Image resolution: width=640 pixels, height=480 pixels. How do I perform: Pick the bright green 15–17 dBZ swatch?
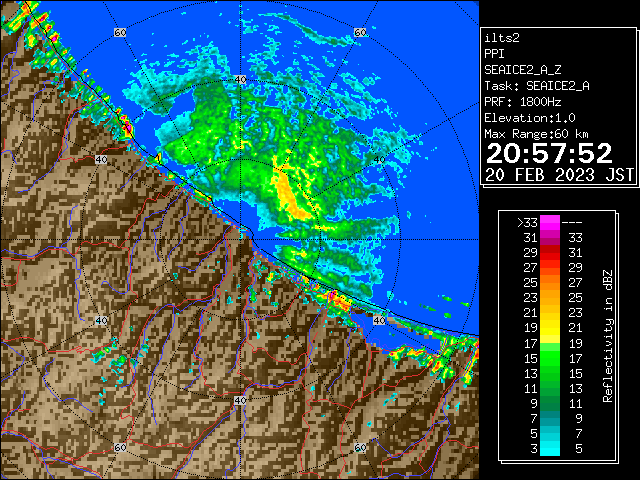[550, 358]
